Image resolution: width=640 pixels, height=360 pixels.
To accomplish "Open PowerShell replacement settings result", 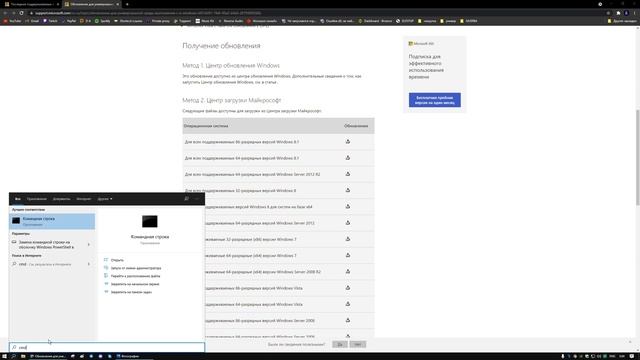I will (x=47, y=244).
